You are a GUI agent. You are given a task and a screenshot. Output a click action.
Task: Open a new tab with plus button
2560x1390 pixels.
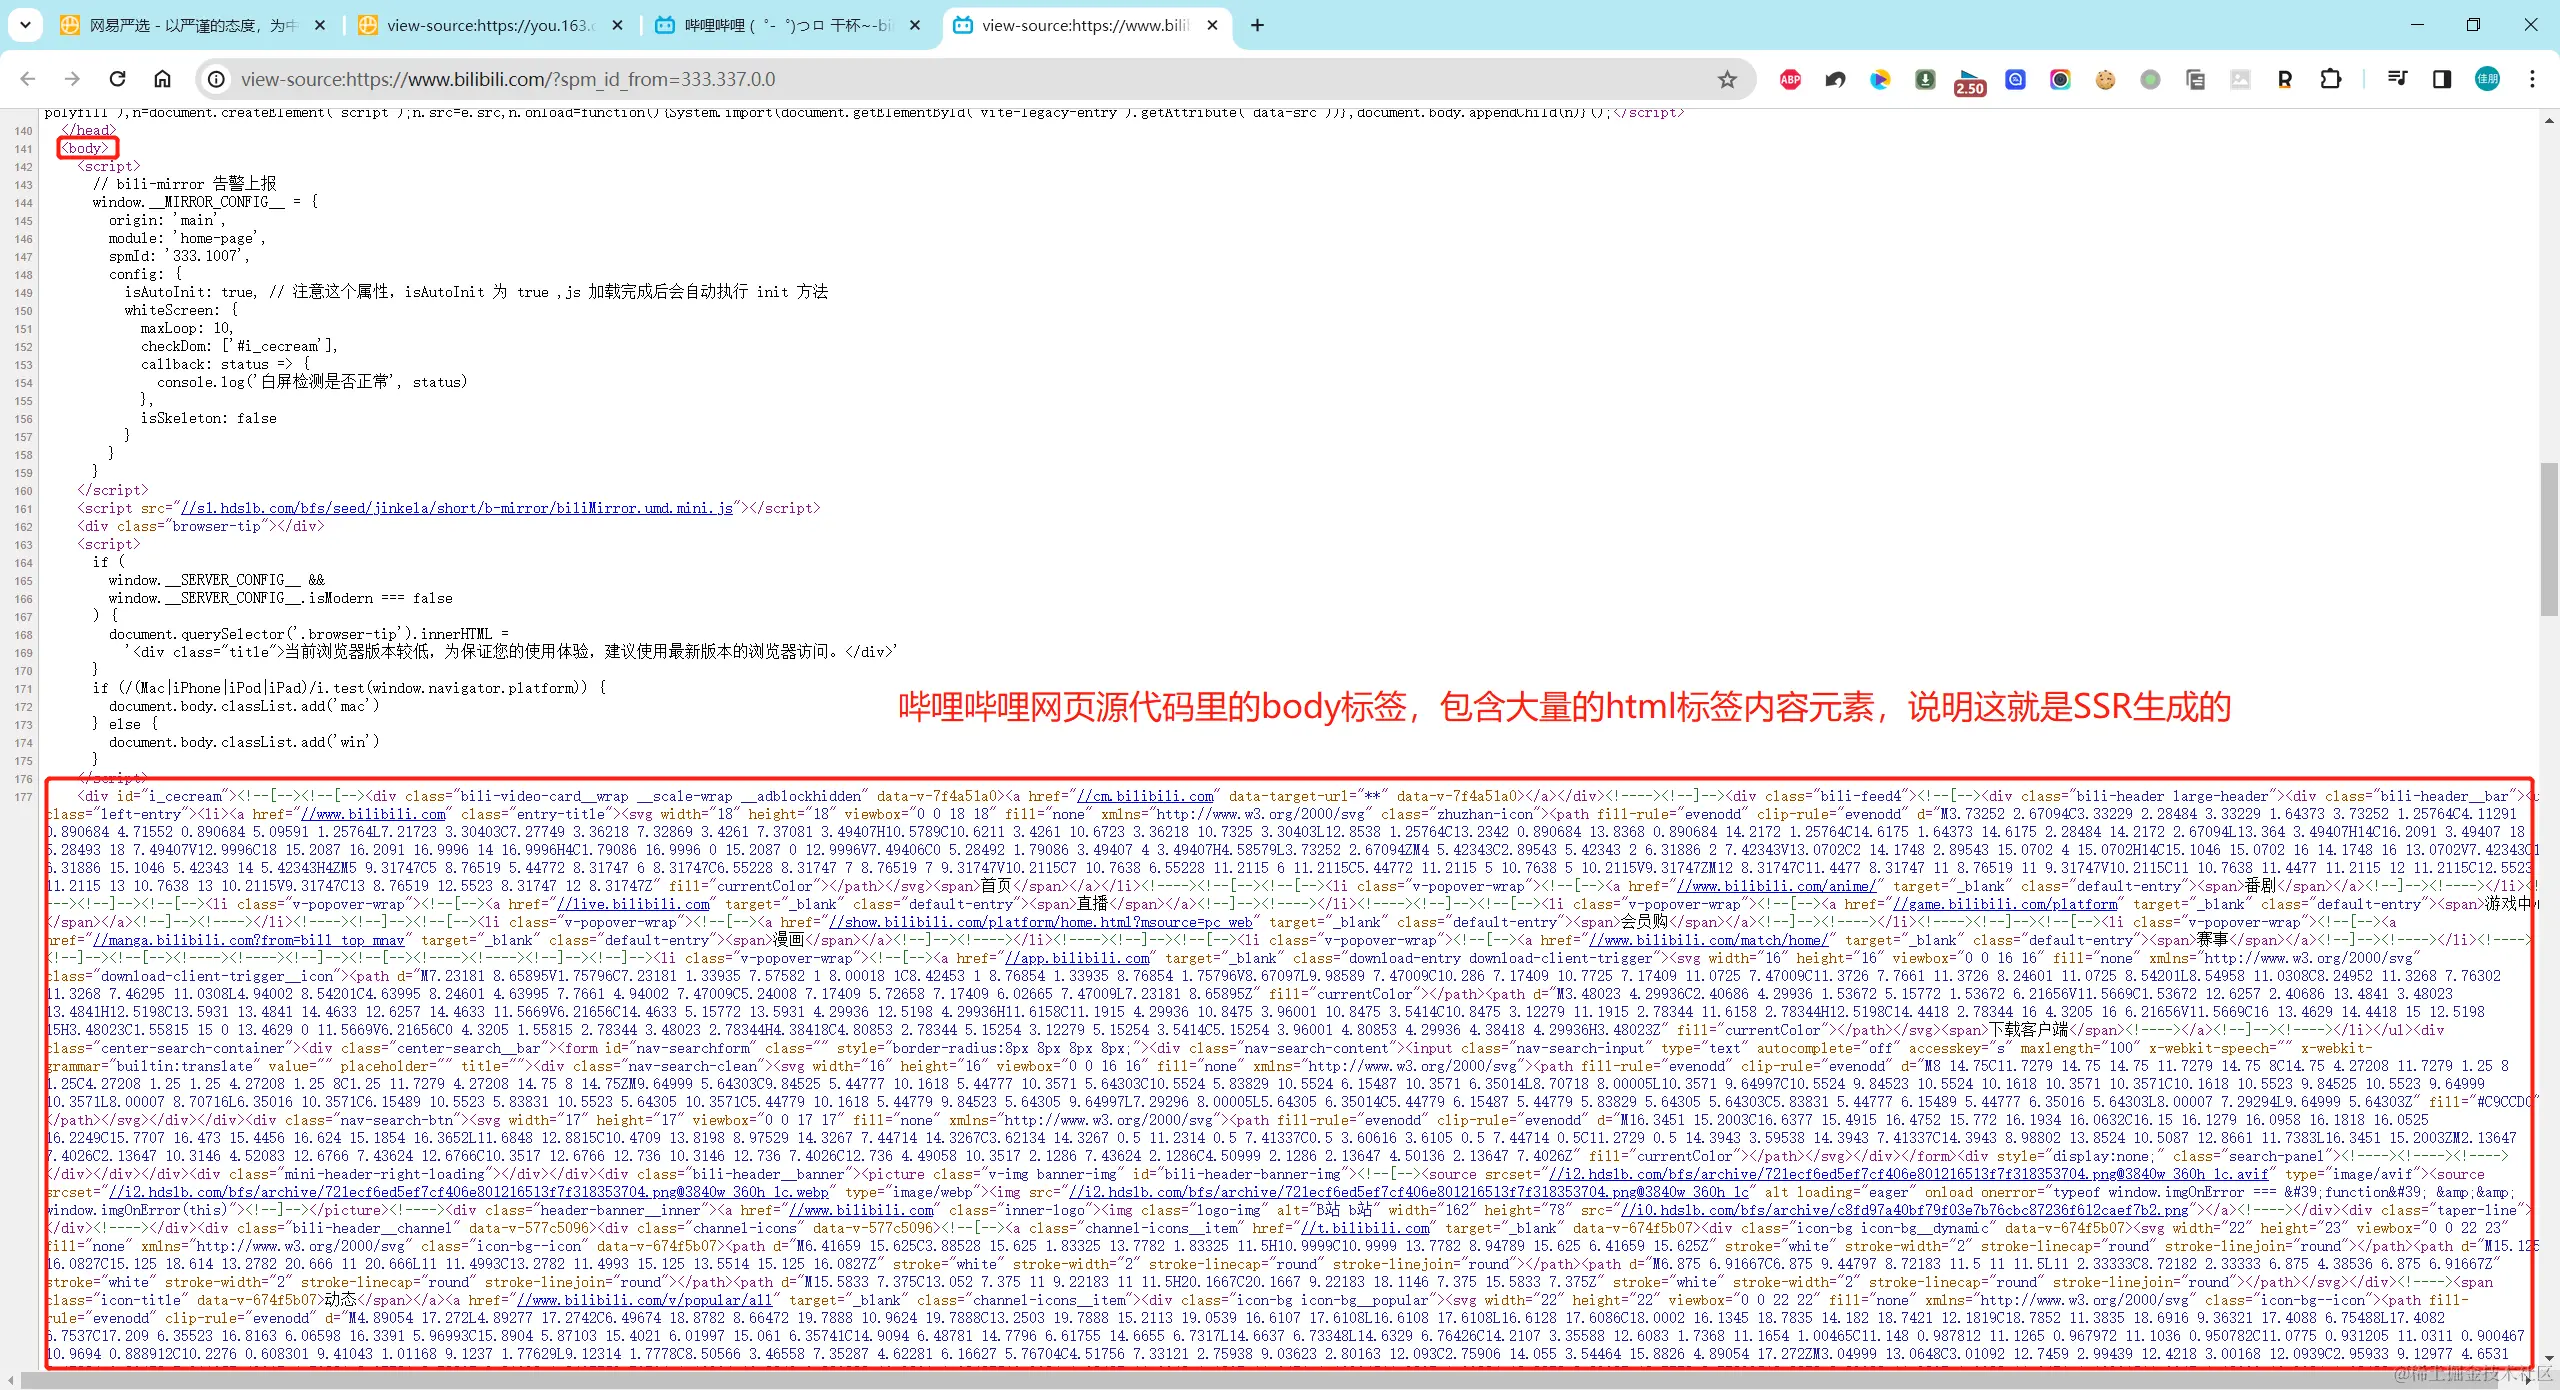[1258, 25]
